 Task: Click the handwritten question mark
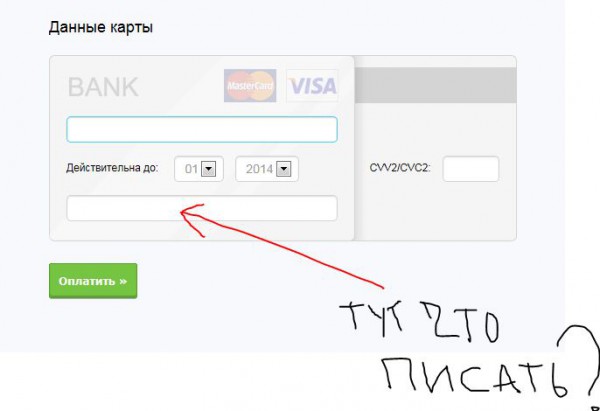[580, 360]
